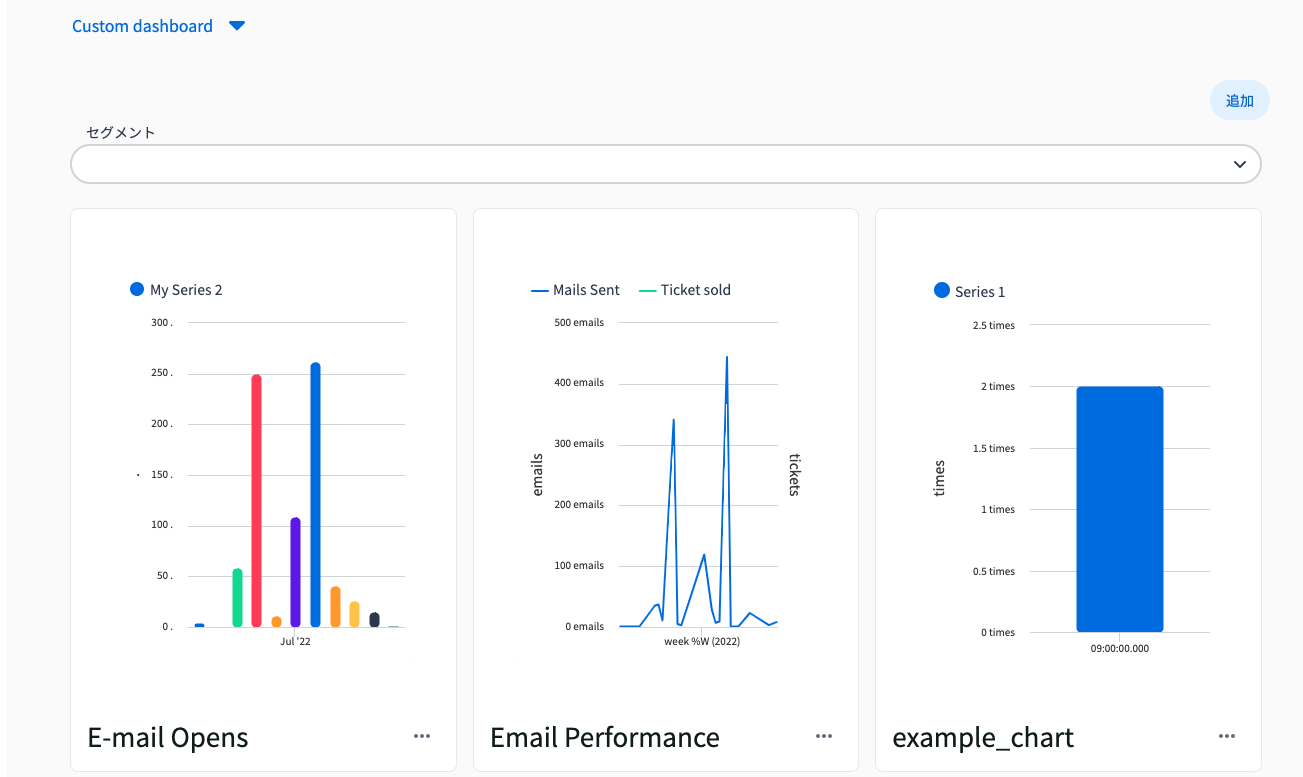The image size is (1303, 777).
Task: Click the 2.5 times axis value
Action: (994, 325)
